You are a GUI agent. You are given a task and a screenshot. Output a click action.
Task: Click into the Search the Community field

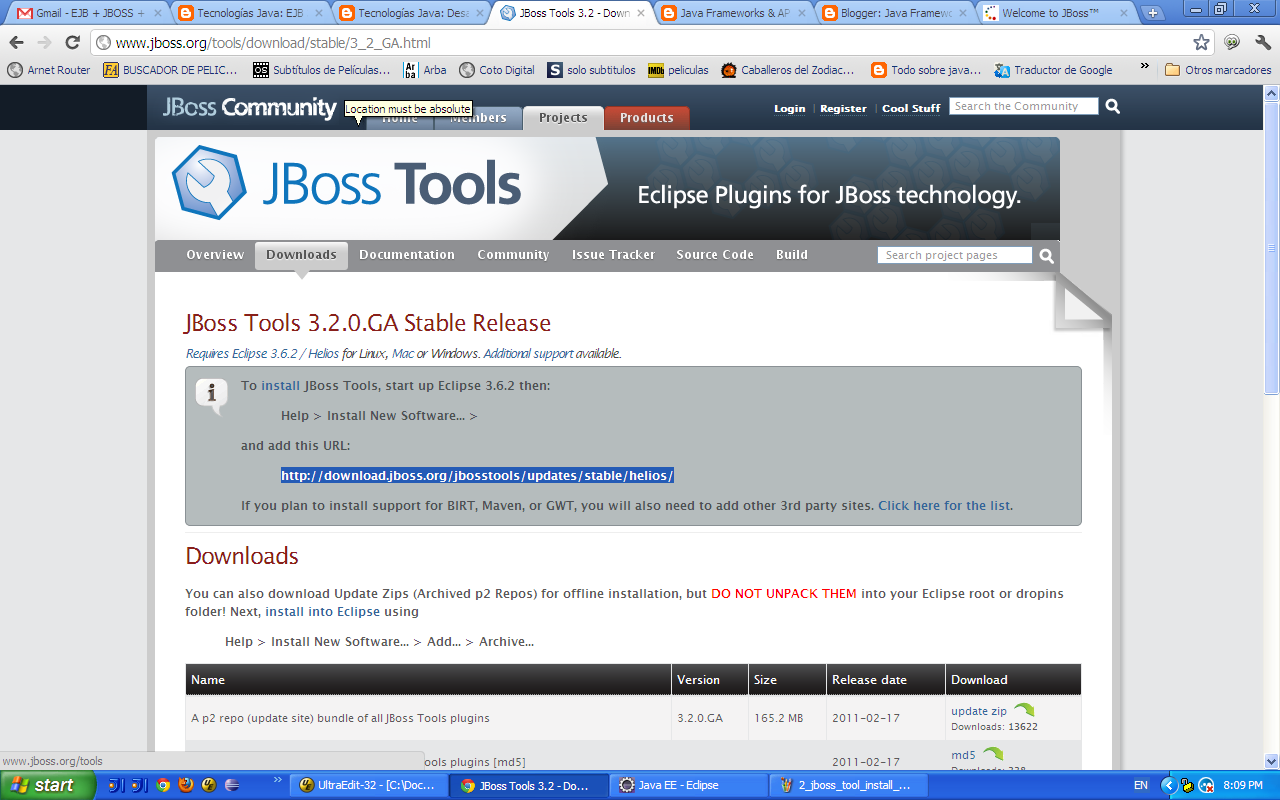pyautogui.click(x=1023, y=106)
